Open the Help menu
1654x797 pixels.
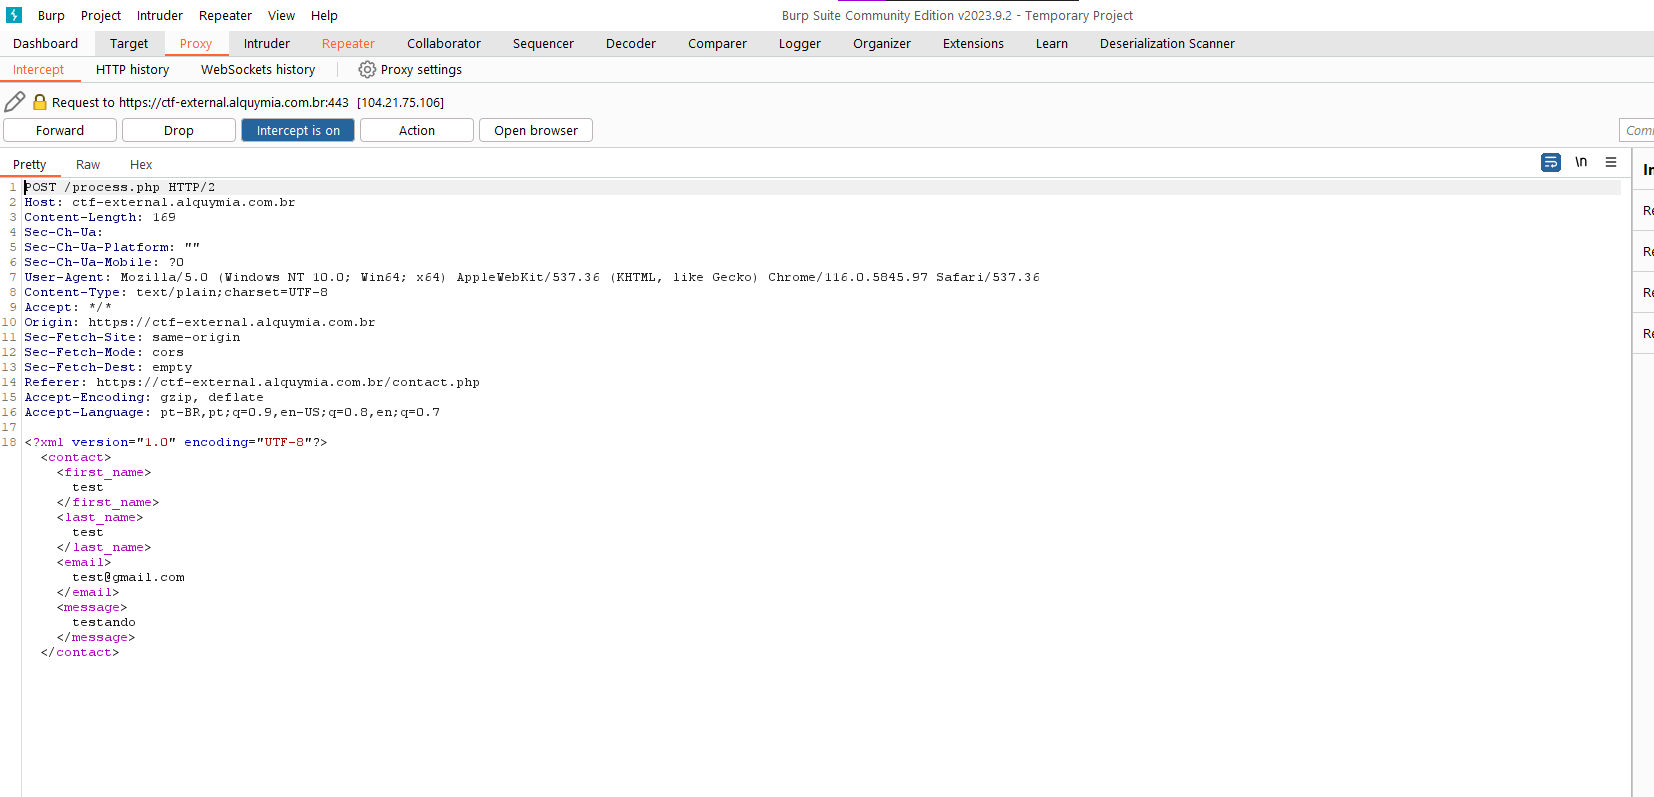[324, 15]
